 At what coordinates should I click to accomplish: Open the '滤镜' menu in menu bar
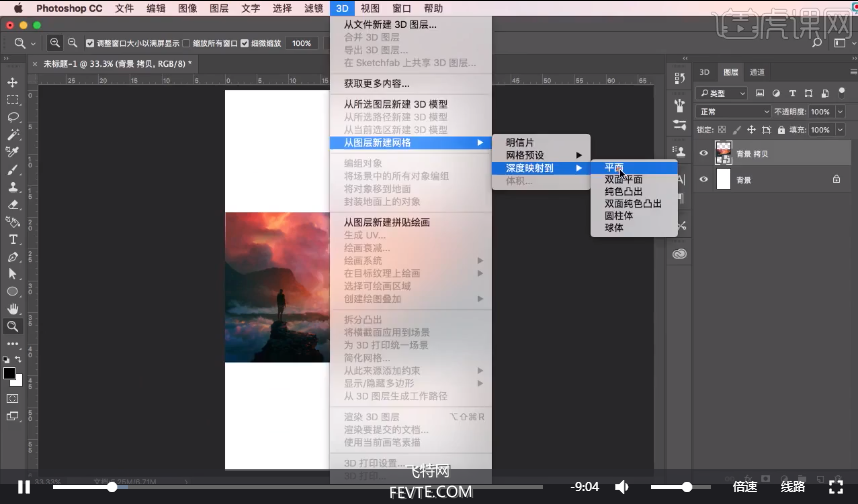[x=314, y=8]
